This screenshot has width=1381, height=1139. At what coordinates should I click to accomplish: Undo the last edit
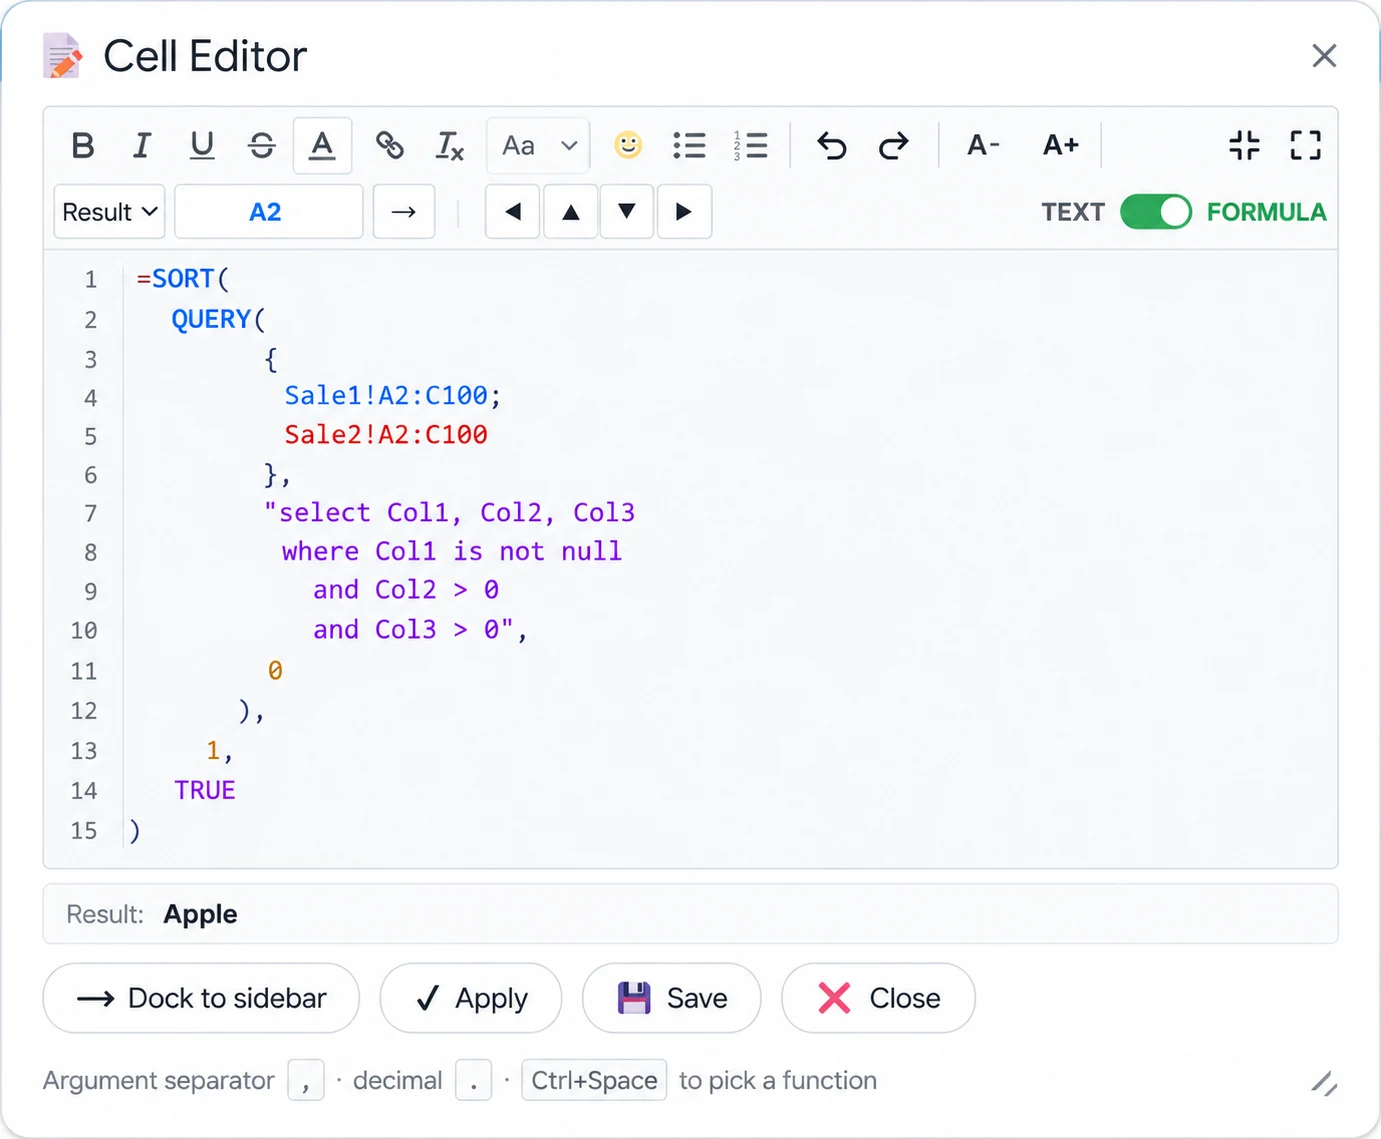[832, 146]
